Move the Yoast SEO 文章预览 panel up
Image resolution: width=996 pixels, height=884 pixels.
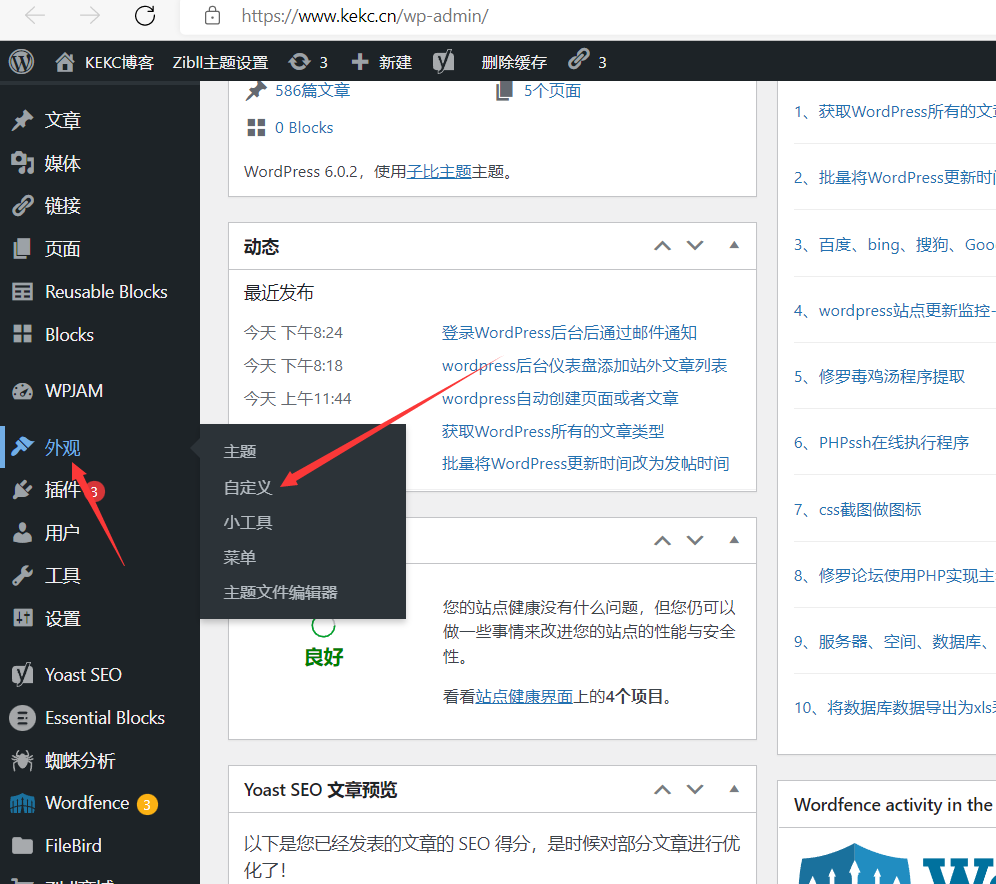[x=662, y=790]
